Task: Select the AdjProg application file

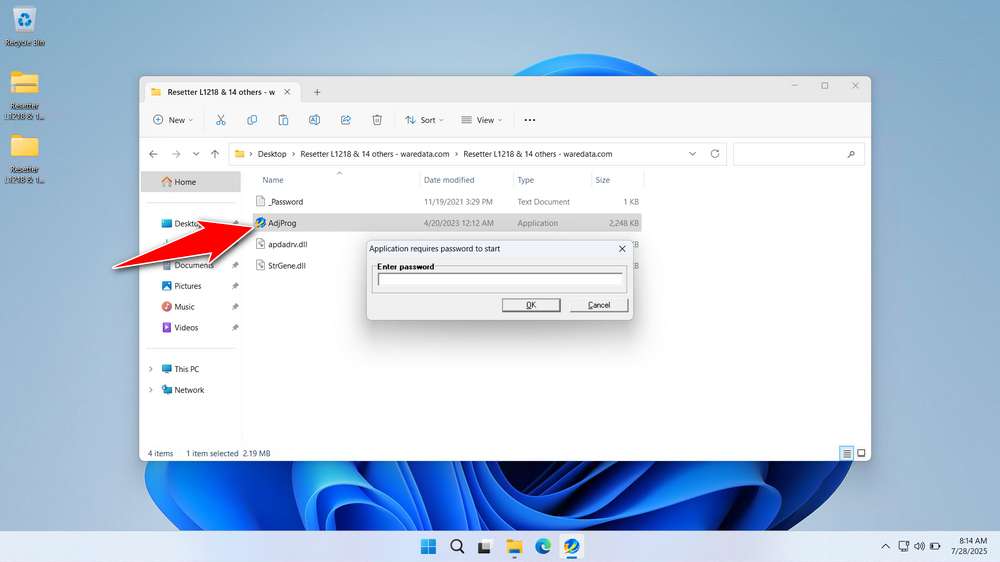Action: (x=447, y=223)
